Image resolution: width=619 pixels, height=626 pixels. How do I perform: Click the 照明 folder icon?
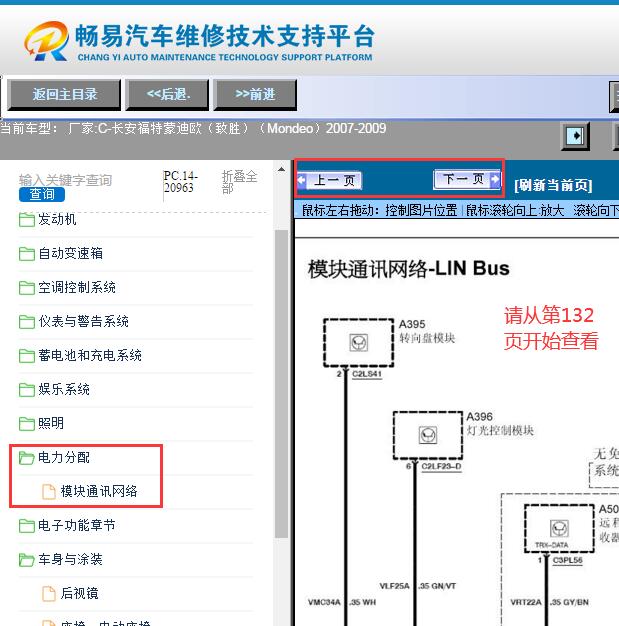(26, 424)
